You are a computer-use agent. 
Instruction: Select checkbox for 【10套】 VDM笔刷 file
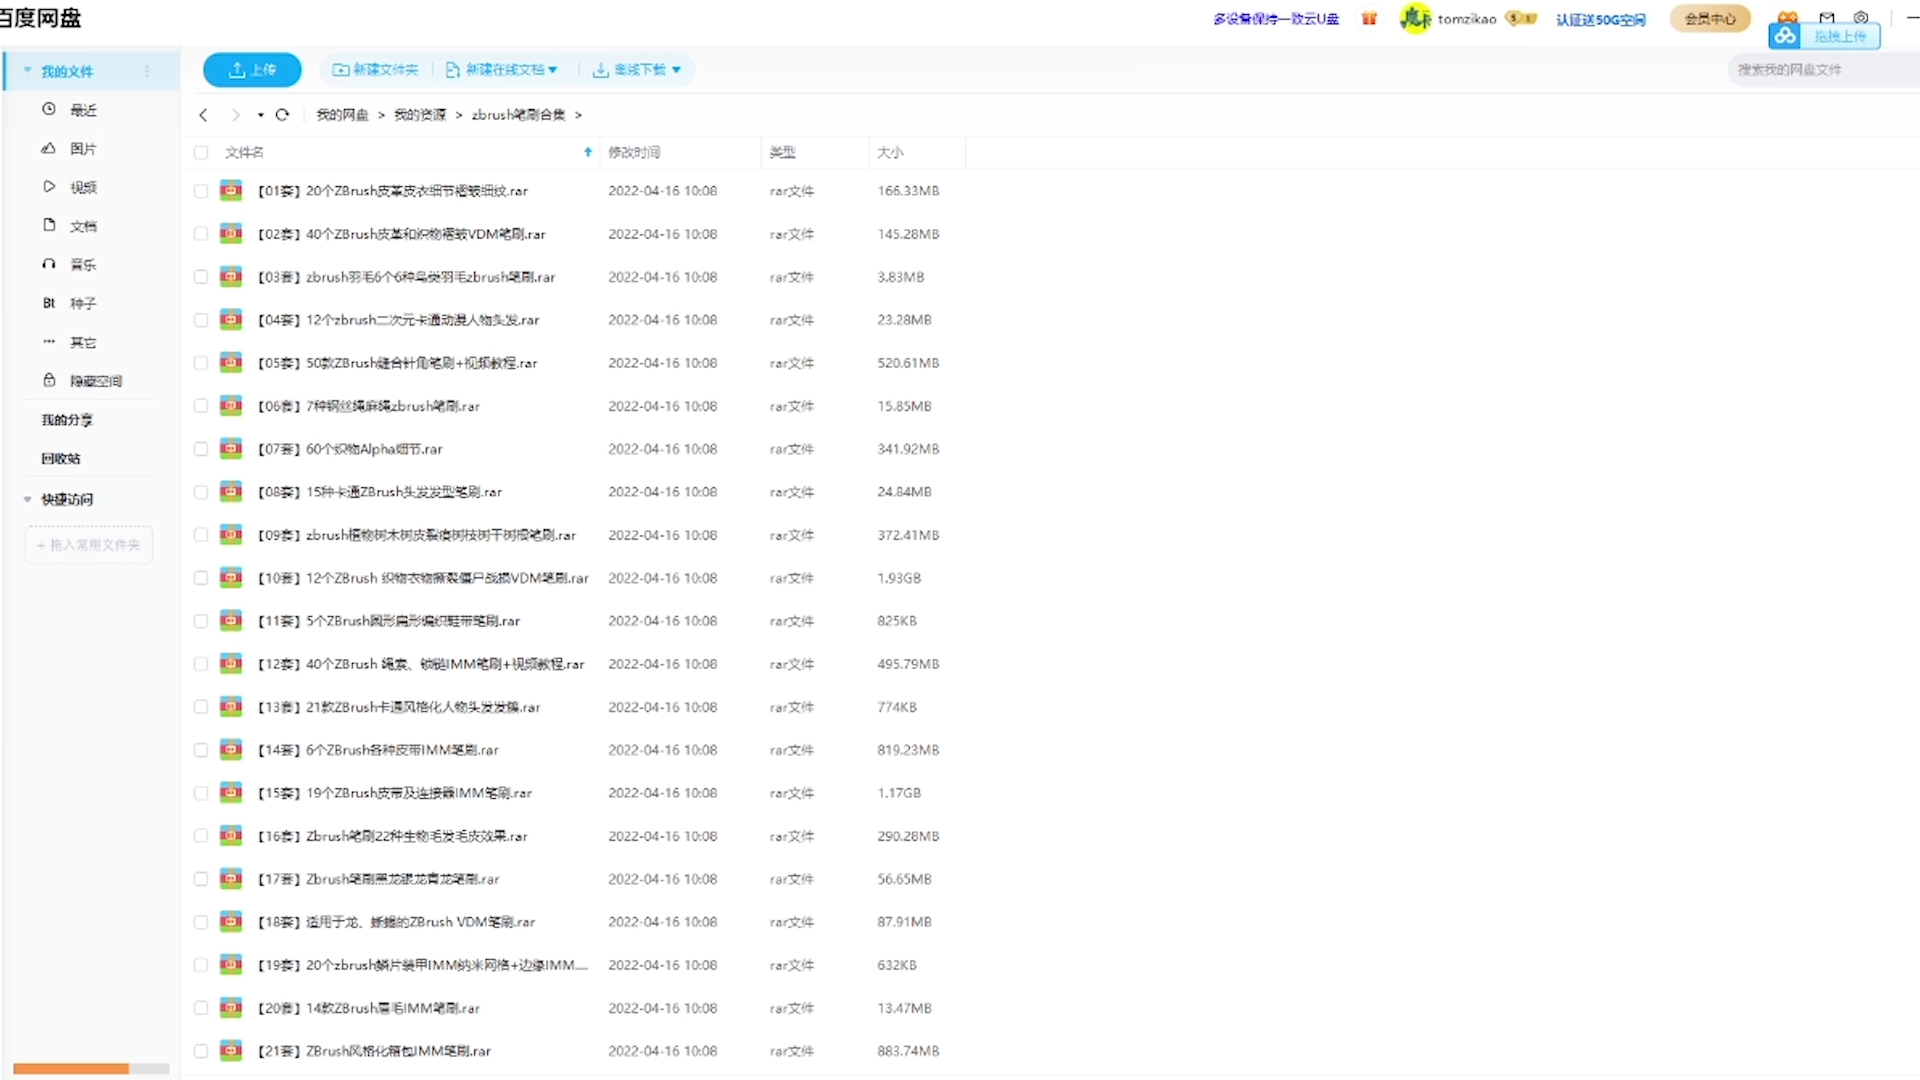pos(201,578)
